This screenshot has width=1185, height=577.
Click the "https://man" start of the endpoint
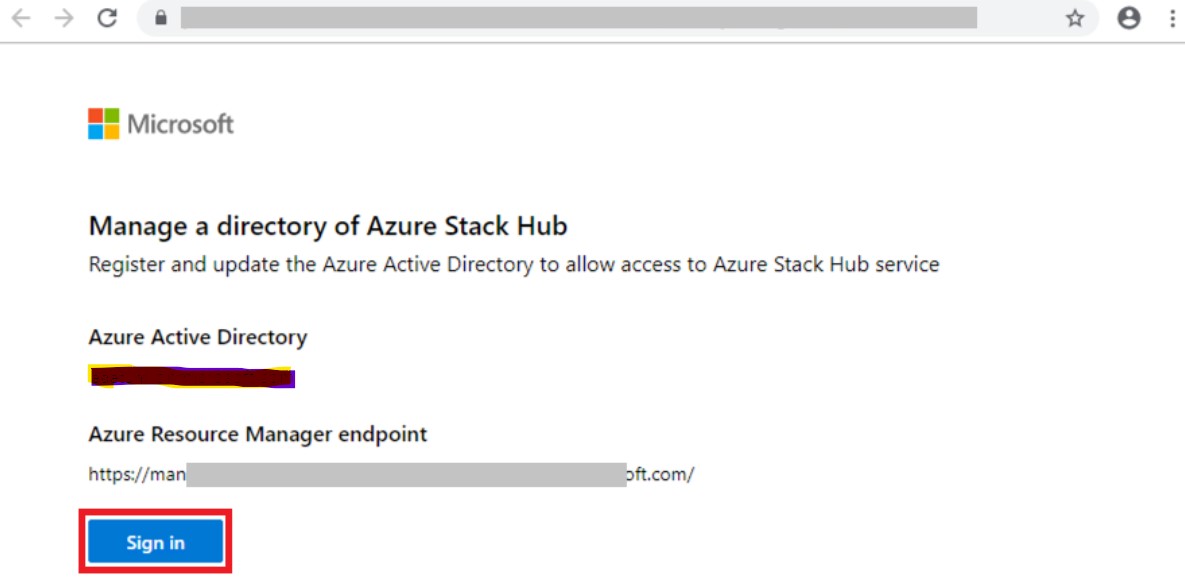tap(136, 474)
